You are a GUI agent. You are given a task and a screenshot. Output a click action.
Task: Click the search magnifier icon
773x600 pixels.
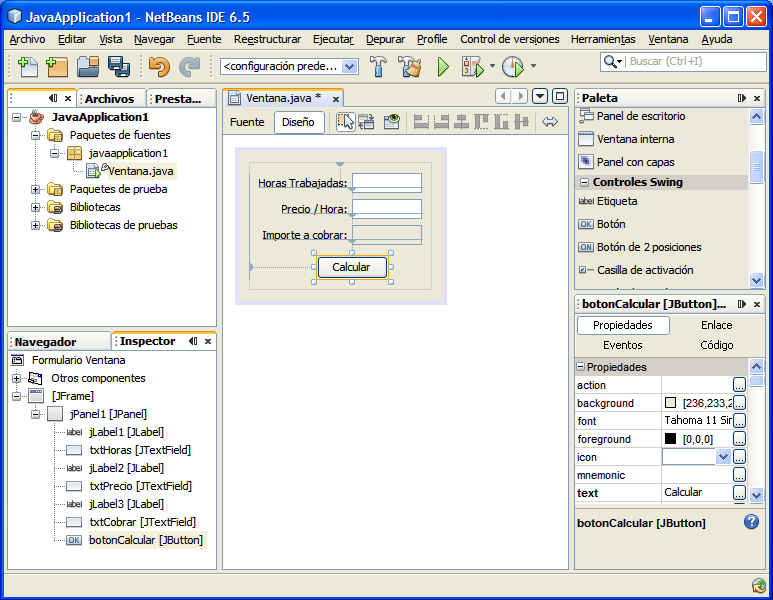(x=610, y=62)
